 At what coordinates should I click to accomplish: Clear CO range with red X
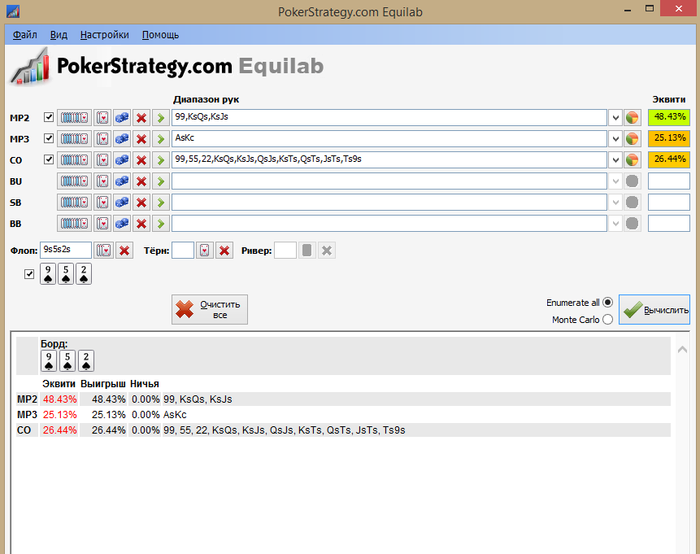pos(142,160)
